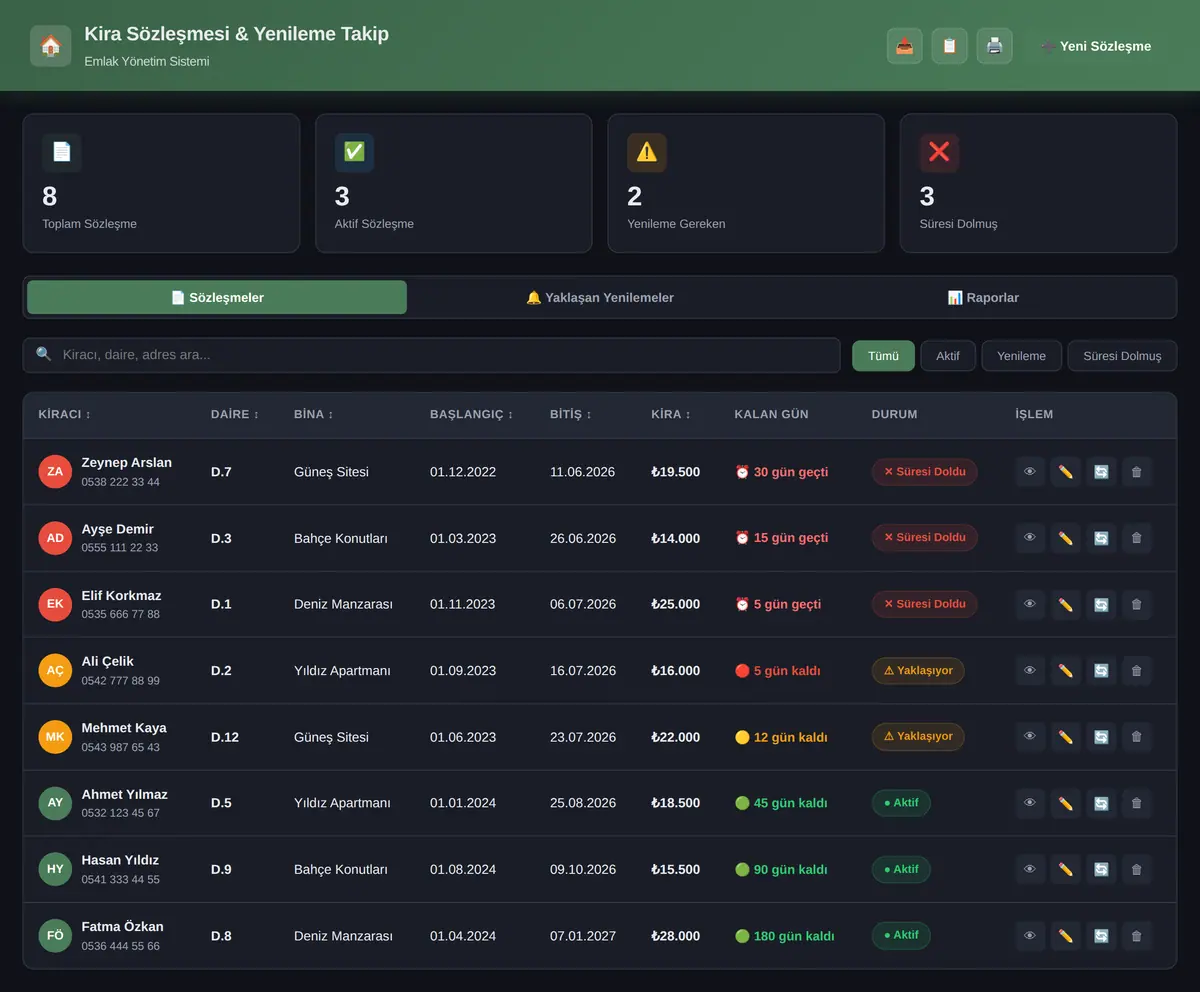
Task: Renew Ahmet Yılmaz's contract
Action: click(1101, 803)
